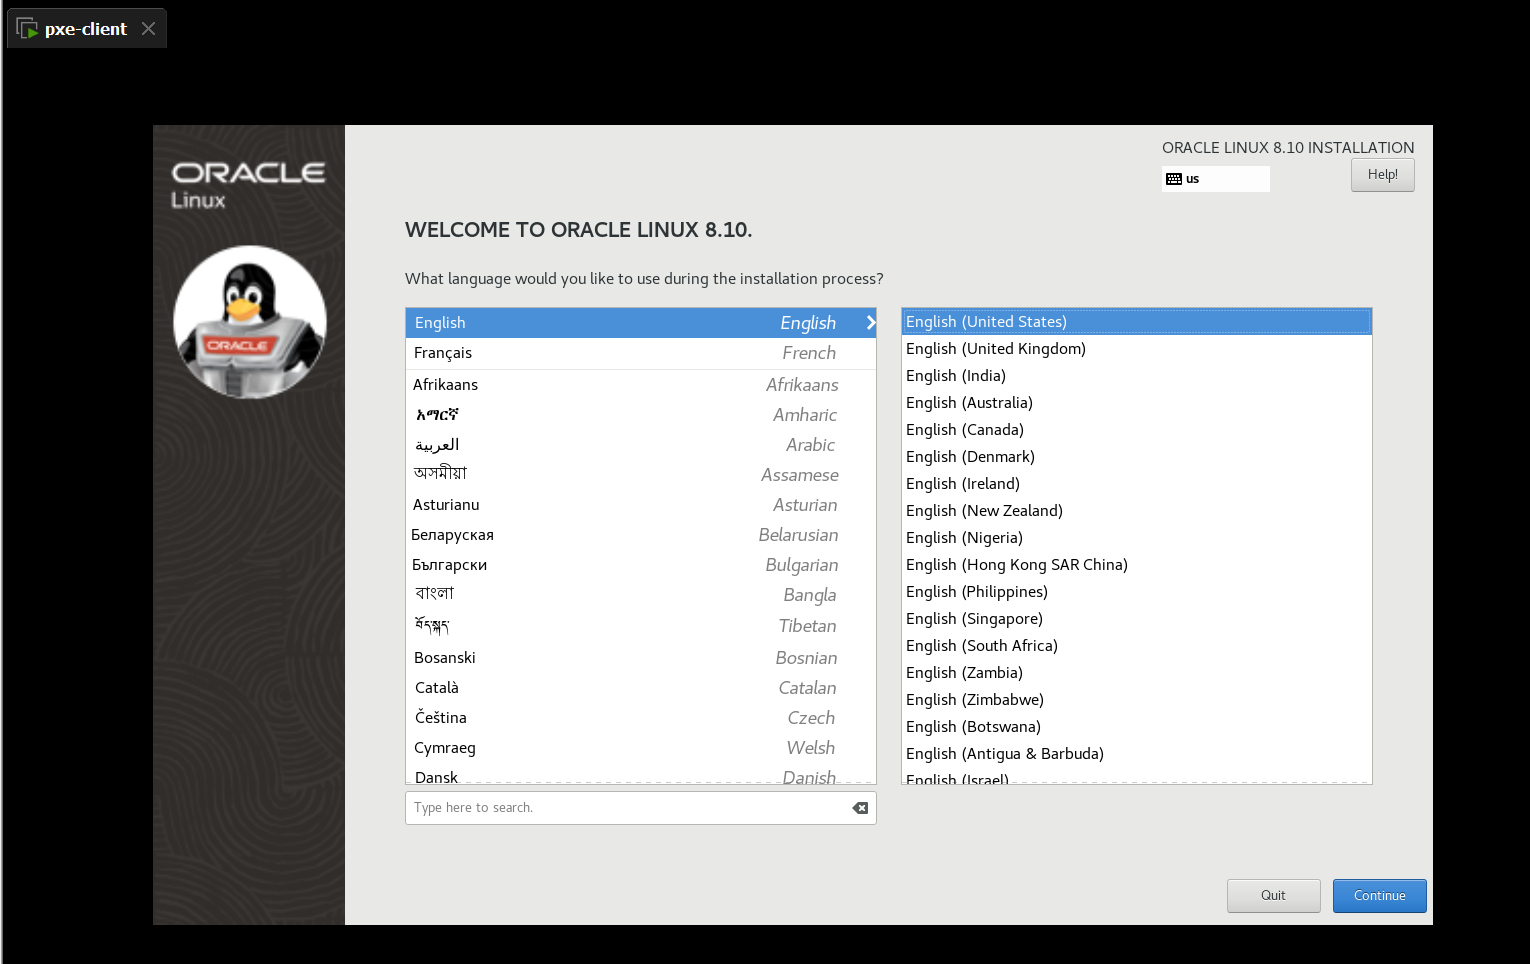Screen dimensions: 1530x964
Task: Pick the Amharic language row
Action: tap(641, 415)
